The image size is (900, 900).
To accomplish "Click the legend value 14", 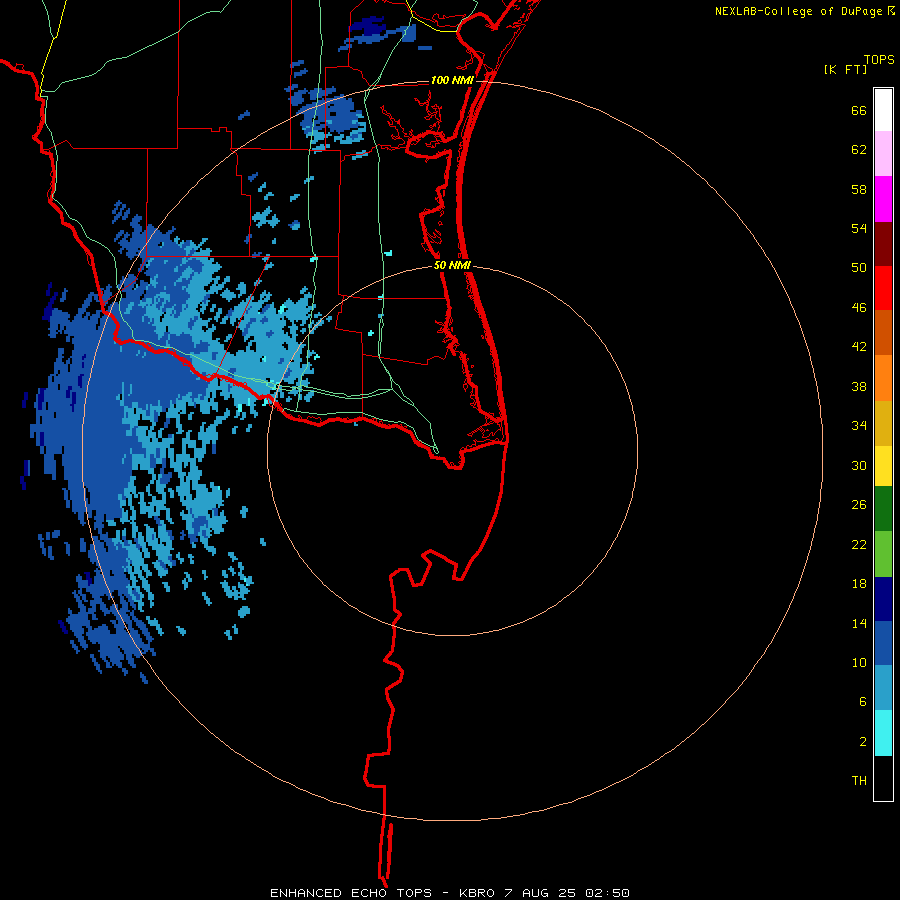I will click(859, 623).
